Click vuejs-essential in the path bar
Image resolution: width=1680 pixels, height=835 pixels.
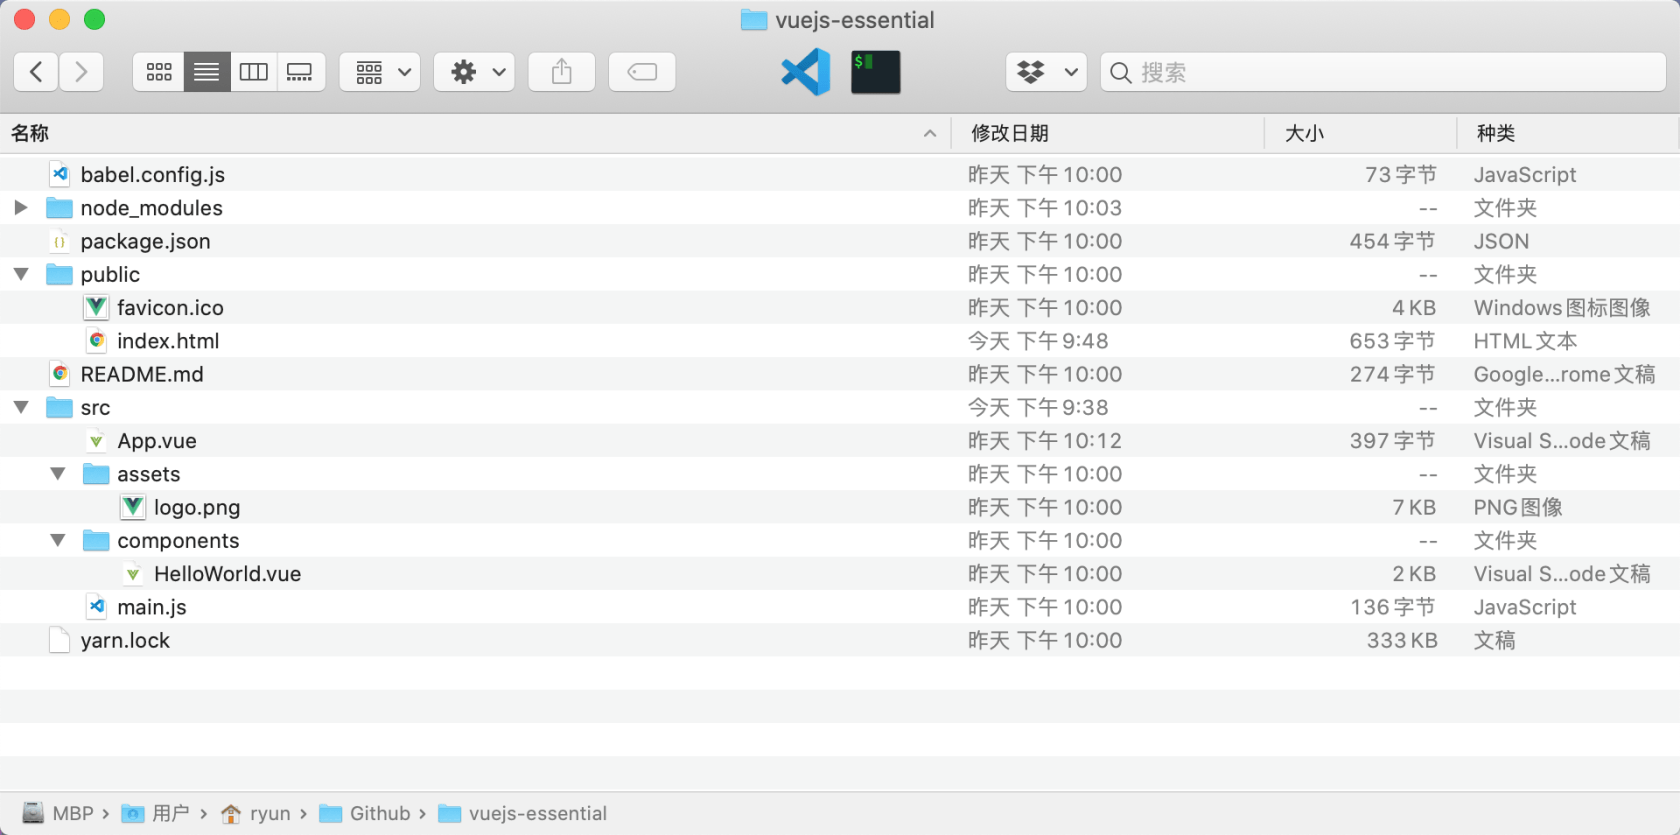tap(522, 813)
